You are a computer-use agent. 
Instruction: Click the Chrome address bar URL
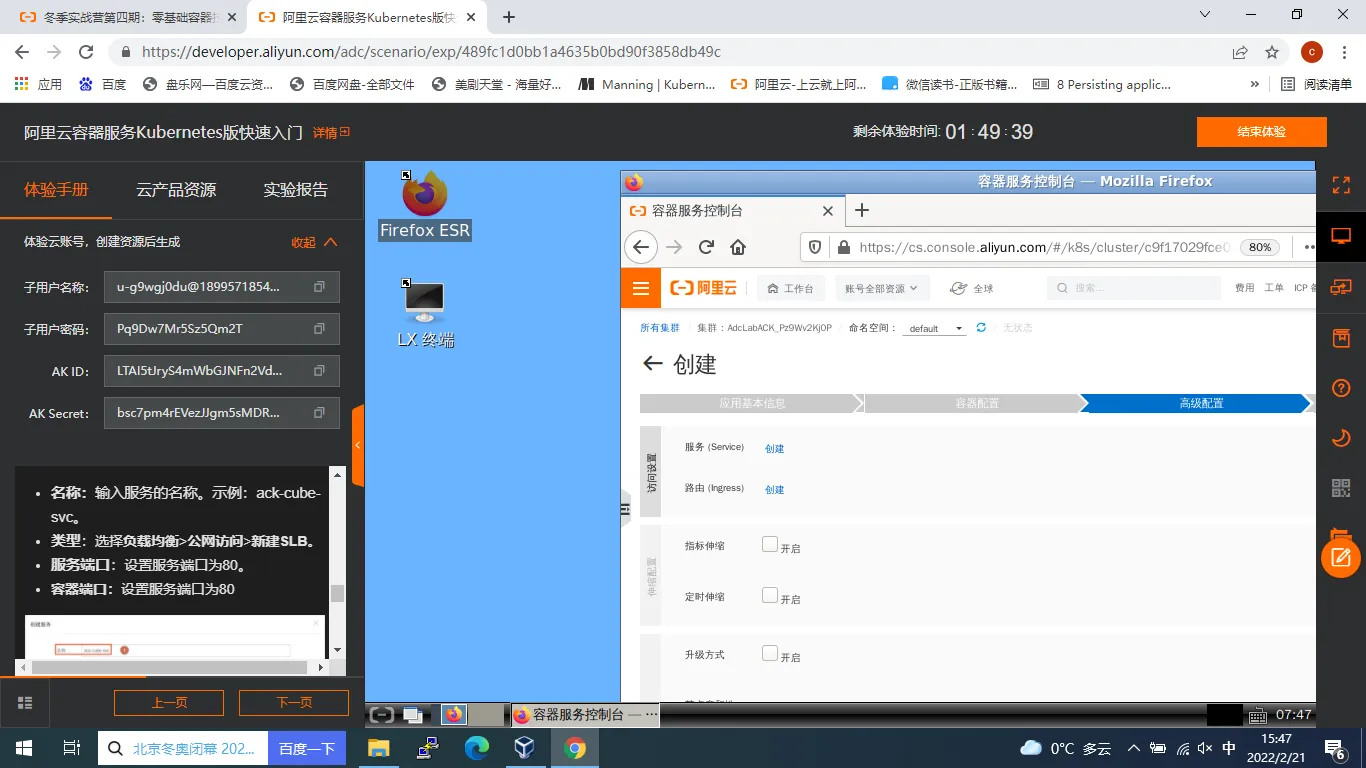431,52
